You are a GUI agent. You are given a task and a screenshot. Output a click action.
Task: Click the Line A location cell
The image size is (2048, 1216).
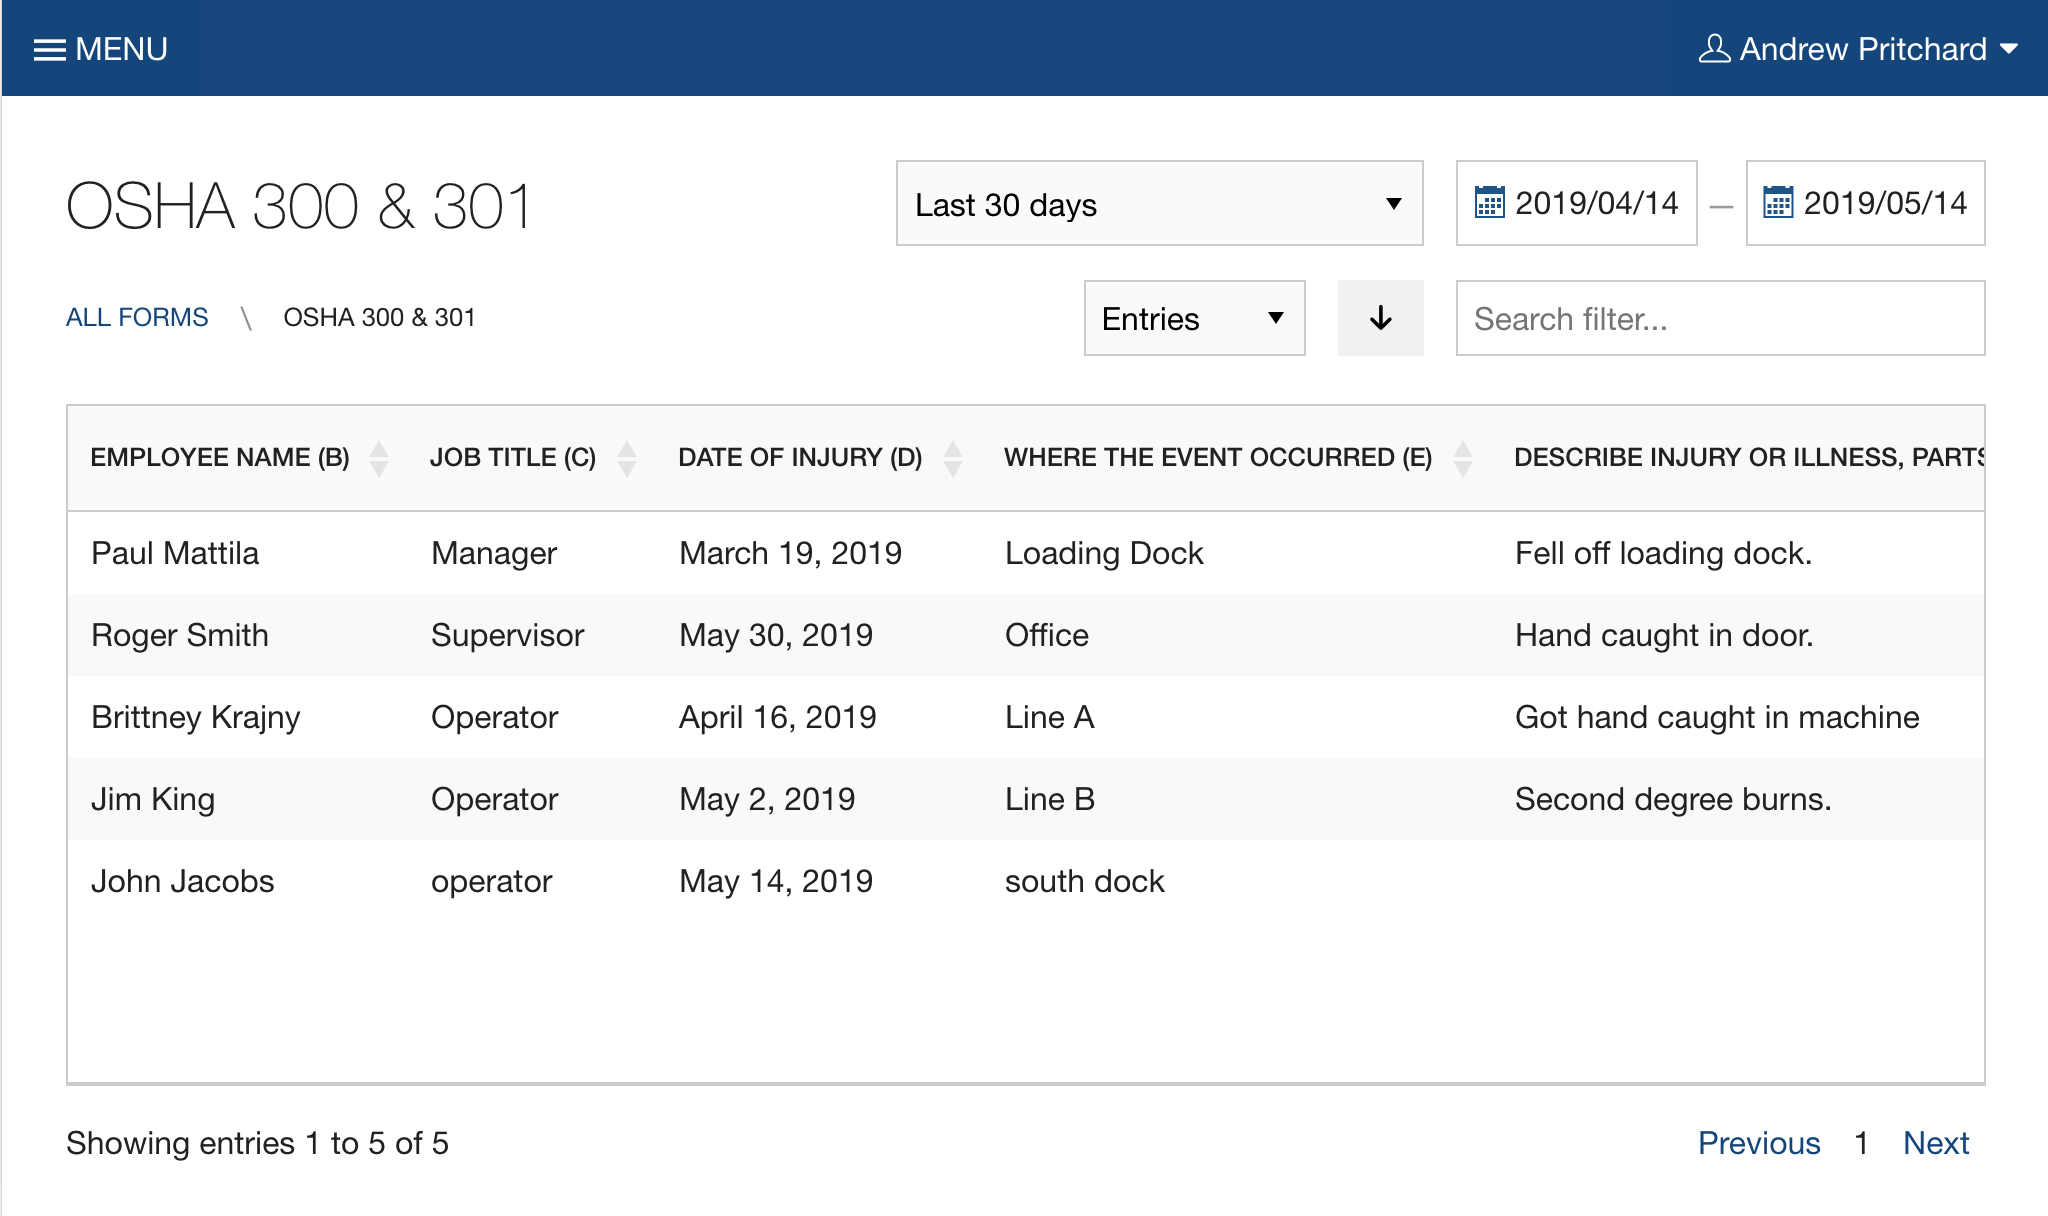click(x=1050, y=717)
